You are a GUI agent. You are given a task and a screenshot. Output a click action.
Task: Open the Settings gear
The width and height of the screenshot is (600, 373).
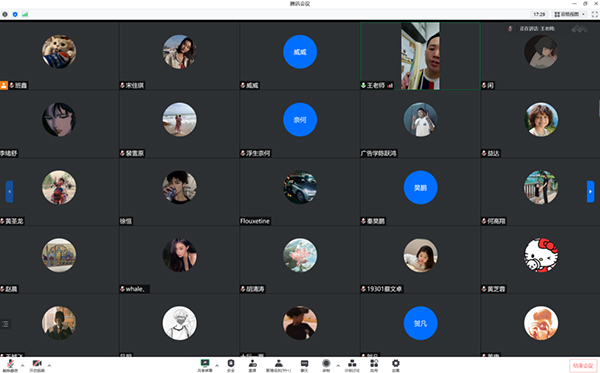tap(396, 365)
